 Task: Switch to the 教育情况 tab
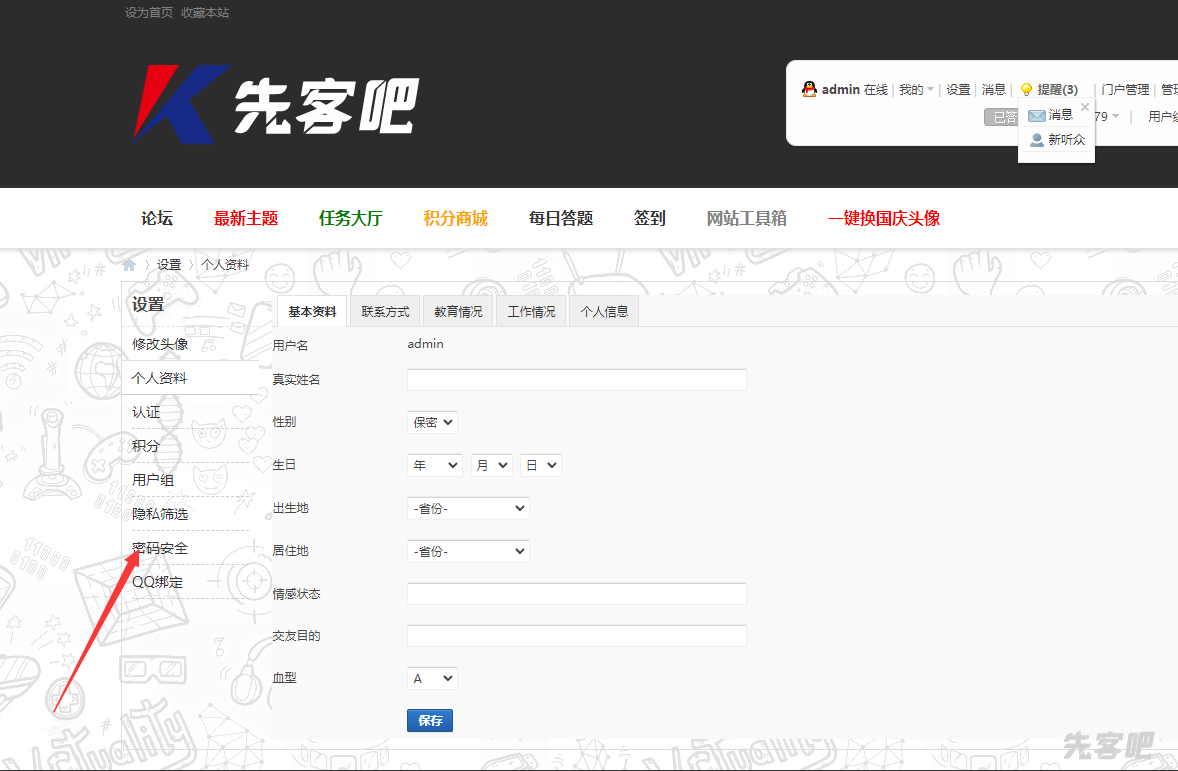(x=457, y=311)
